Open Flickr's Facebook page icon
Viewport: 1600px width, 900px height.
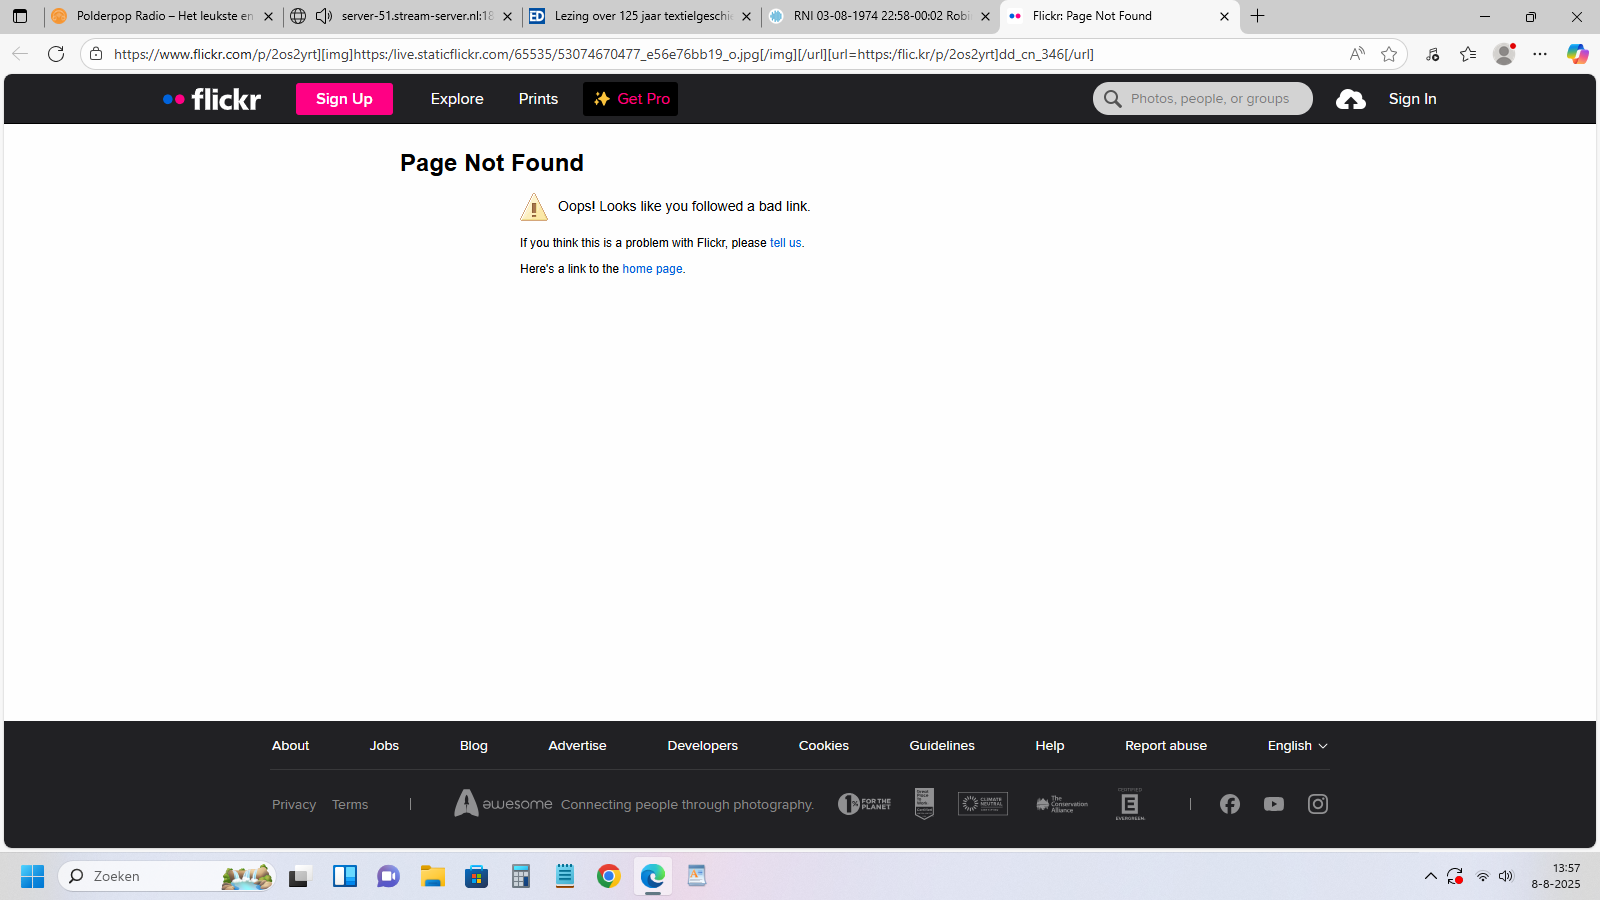coord(1229,804)
